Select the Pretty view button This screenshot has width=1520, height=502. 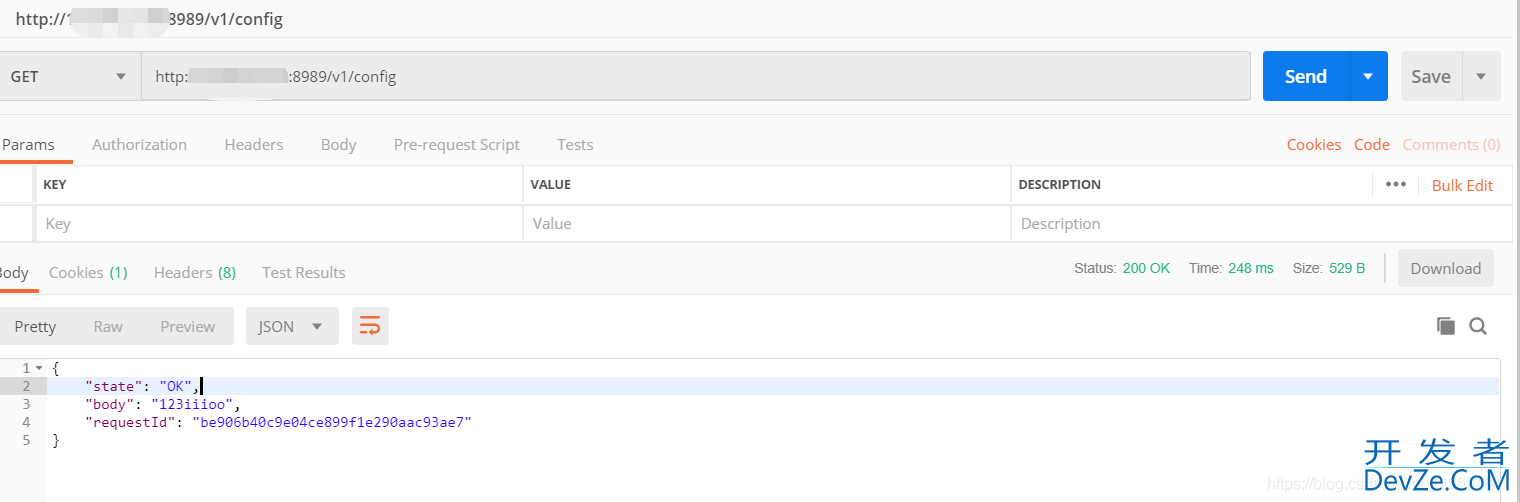35,326
